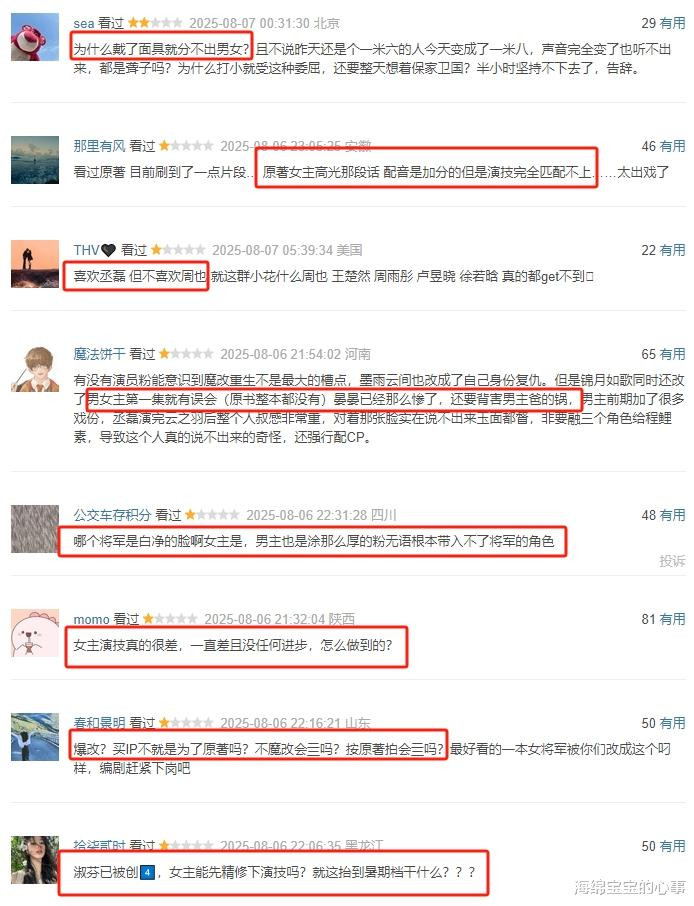This screenshot has height=906, width=694.
Task: Click the blue number 4 badge icon
Action: [x=147, y=872]
